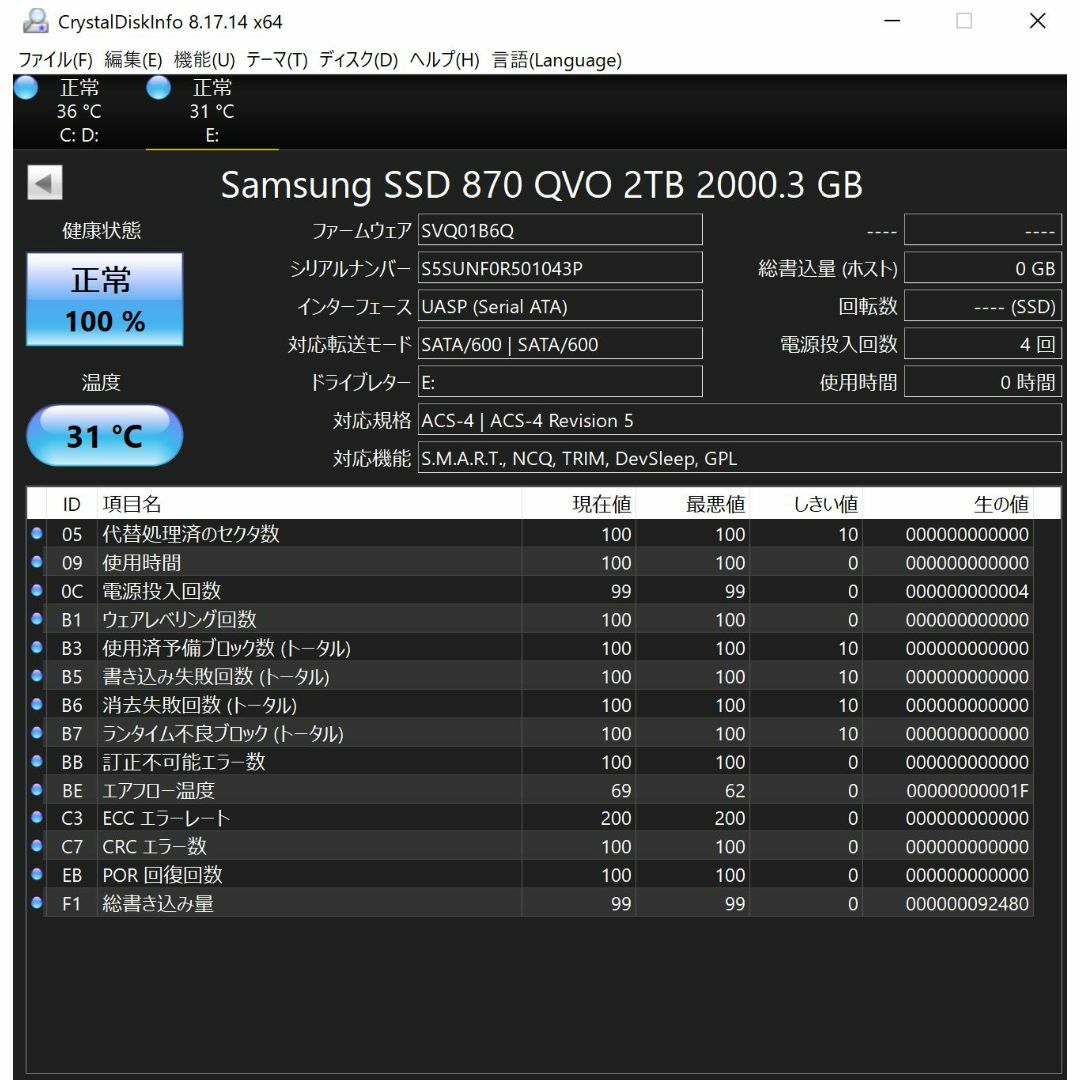Click worst value 62 in エアフロー温度 row

[735, 790]
